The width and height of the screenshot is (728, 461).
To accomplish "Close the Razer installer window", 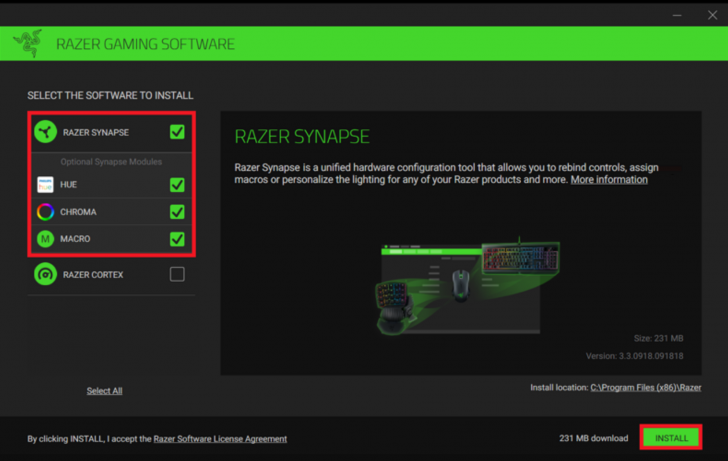I will 712,15.
